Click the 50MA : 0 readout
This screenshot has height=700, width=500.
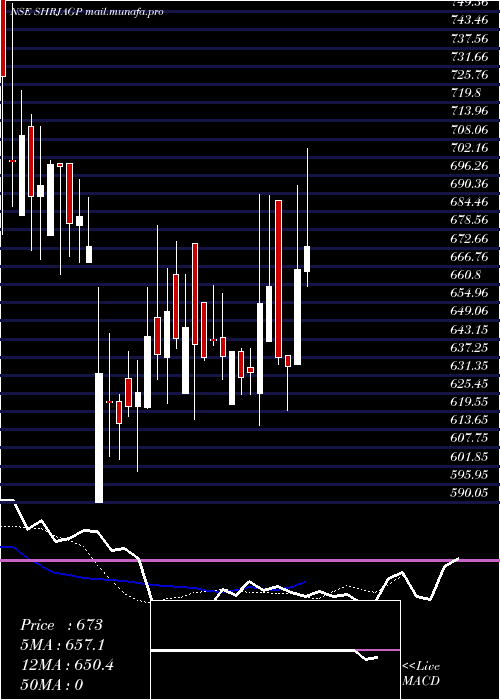(x=52, y=685)
